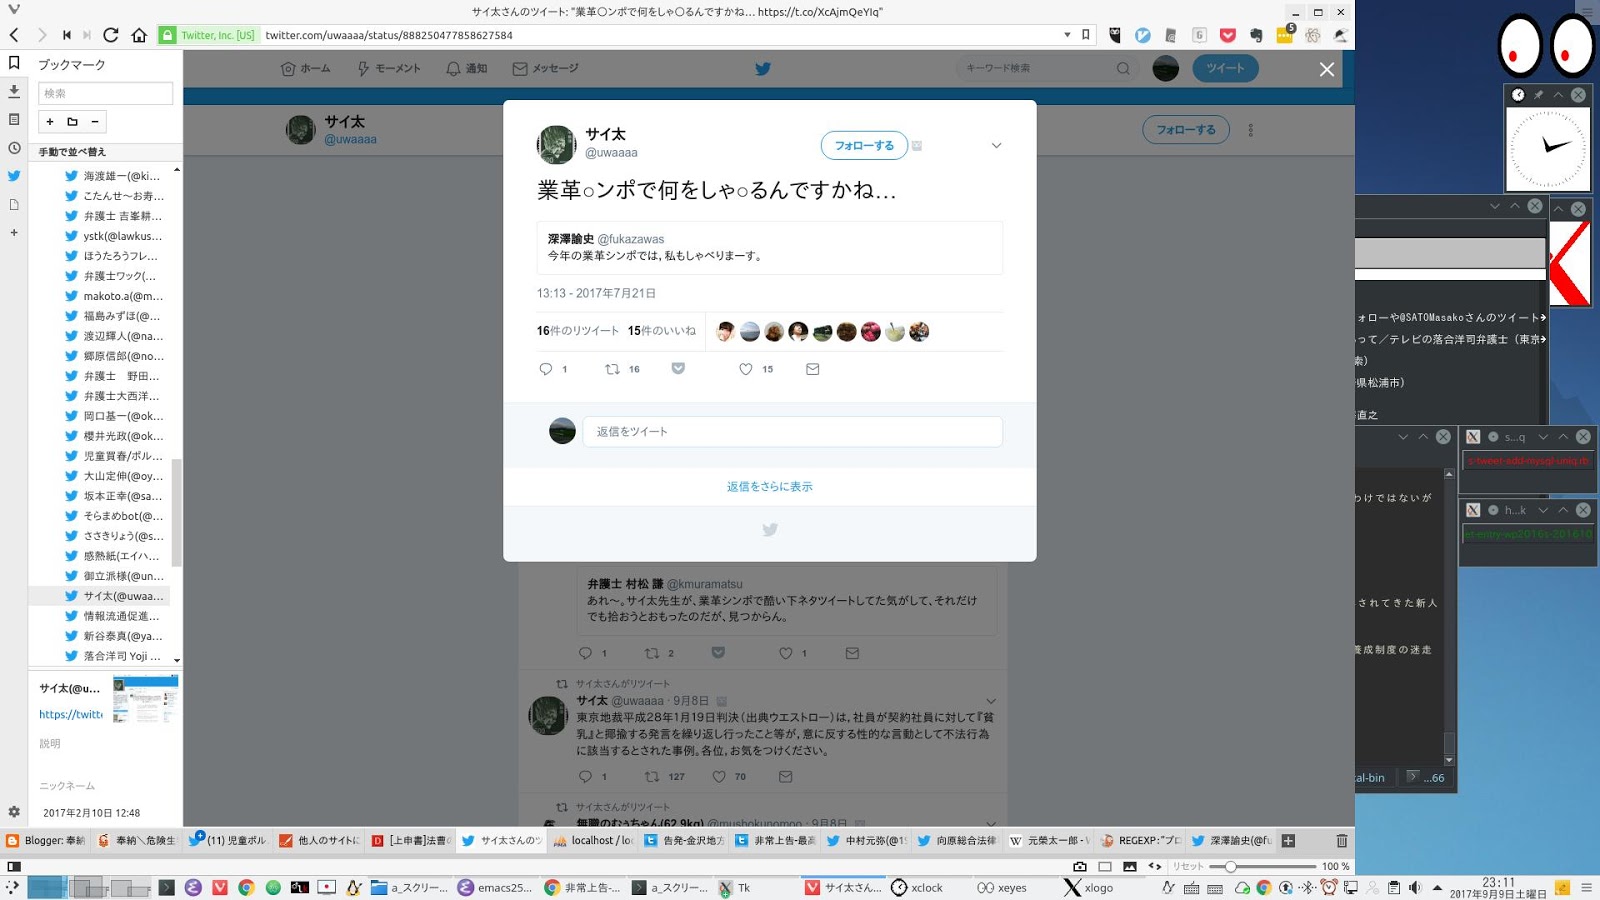The height and width of the screenshot is (900, 1600).
Task: Expand the s...q window down chevron
Action: (x=1543, y=437)
